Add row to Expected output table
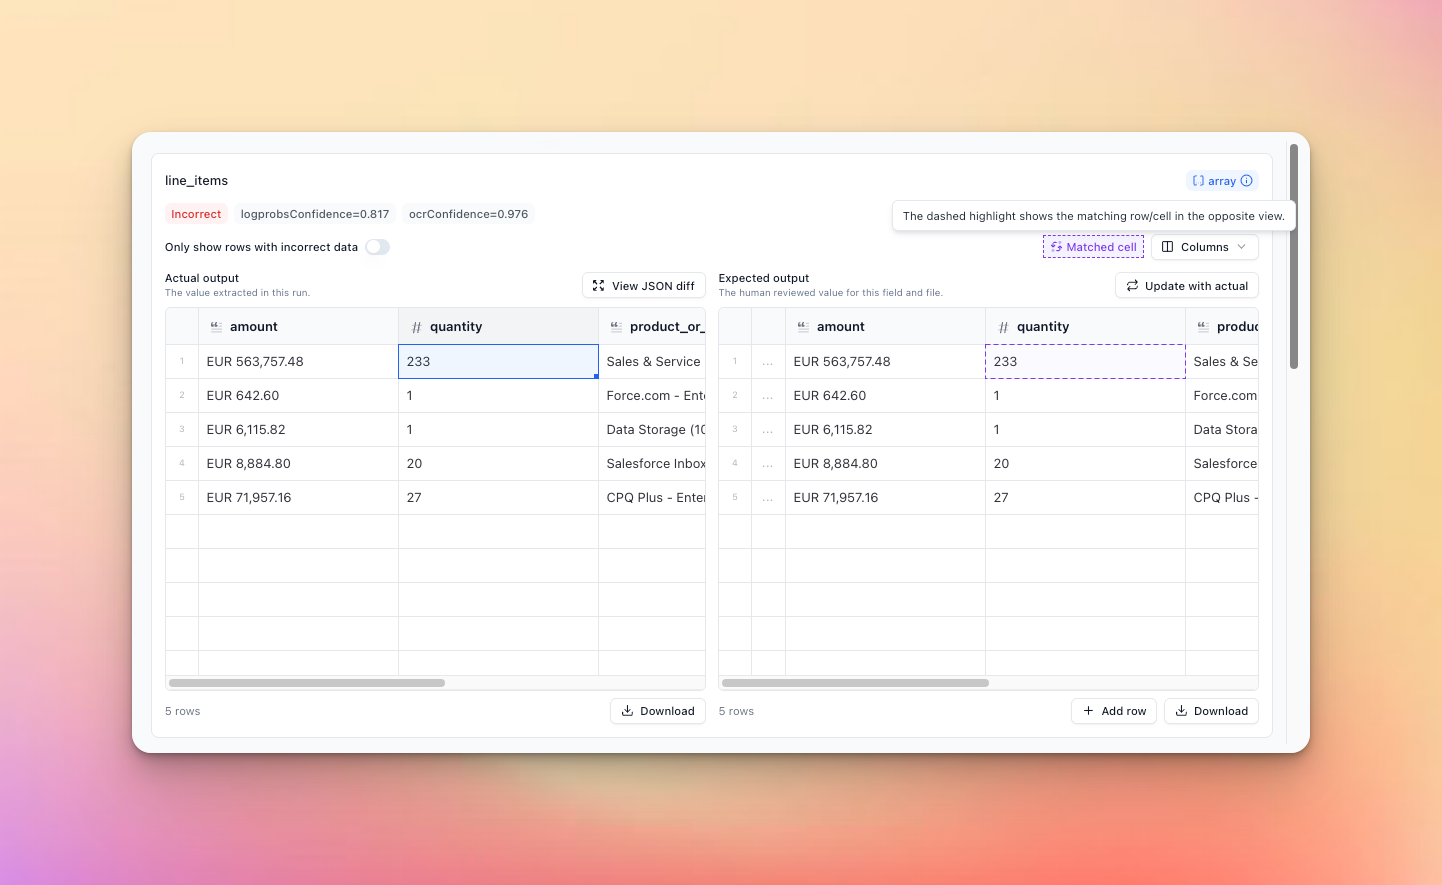 1114,711
